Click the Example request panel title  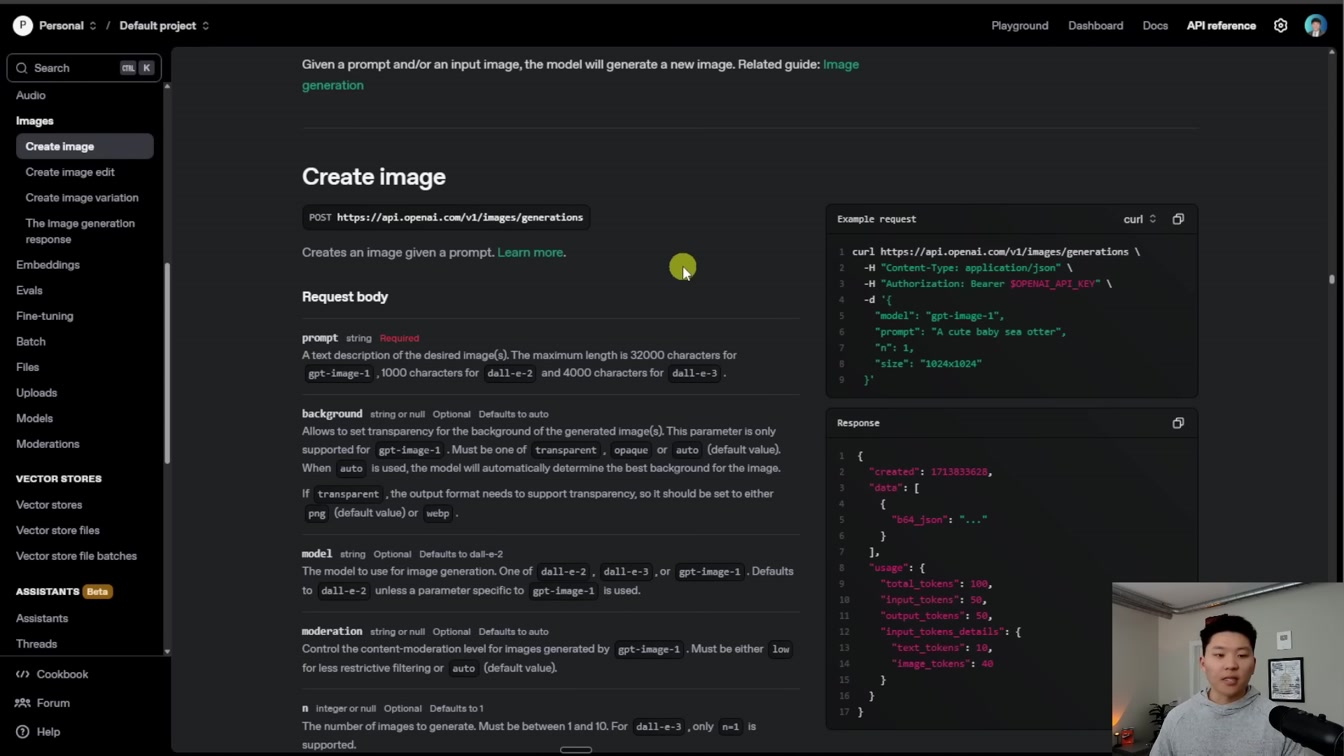[876, 219]
